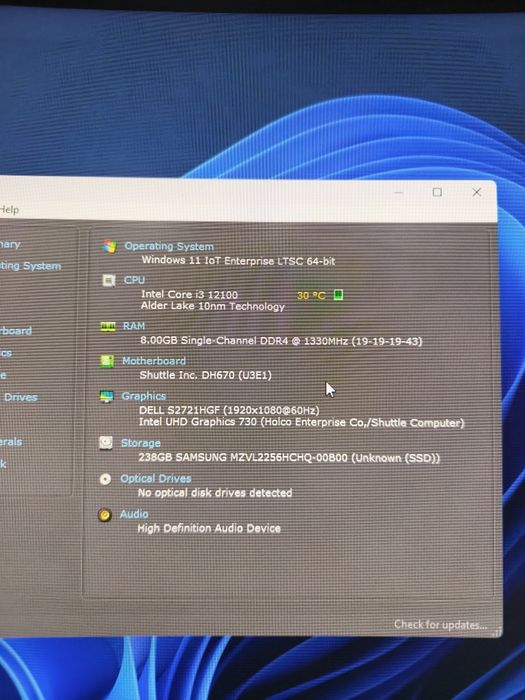This screenshot has width=525, height=700.
Task: Click the Optical Drives disc icon
Action: point(105,479)
